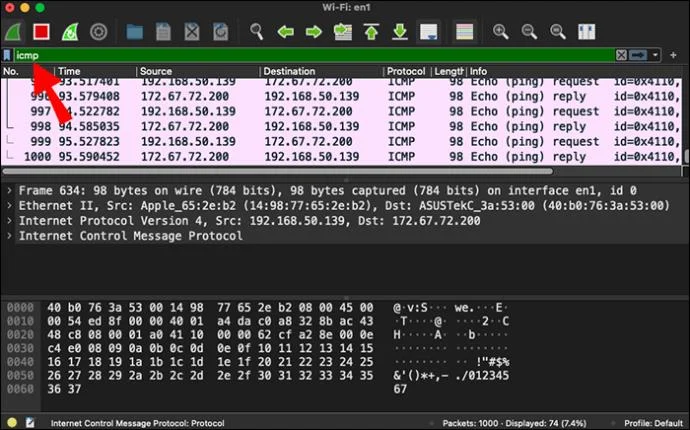Select the Internet Protocol Version 4 row text
The width and height of the screenshot is (690, 430).
click(x=250, y=221)
